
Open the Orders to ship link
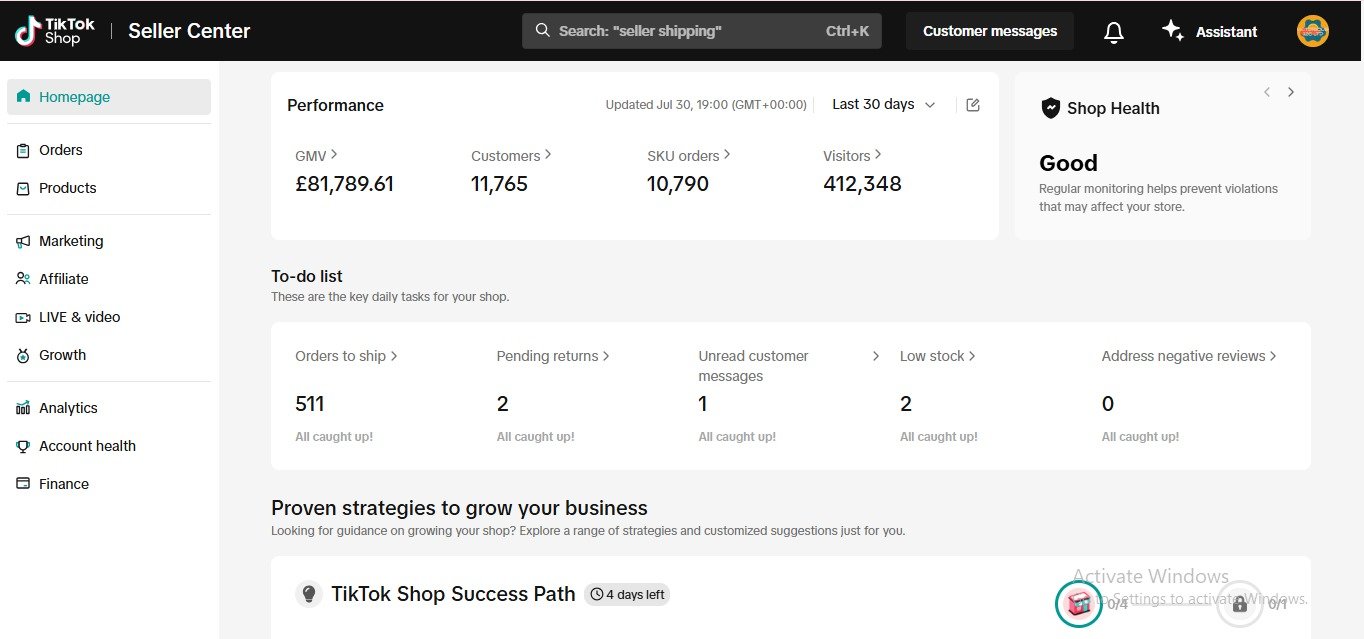[x=346, y=356]
